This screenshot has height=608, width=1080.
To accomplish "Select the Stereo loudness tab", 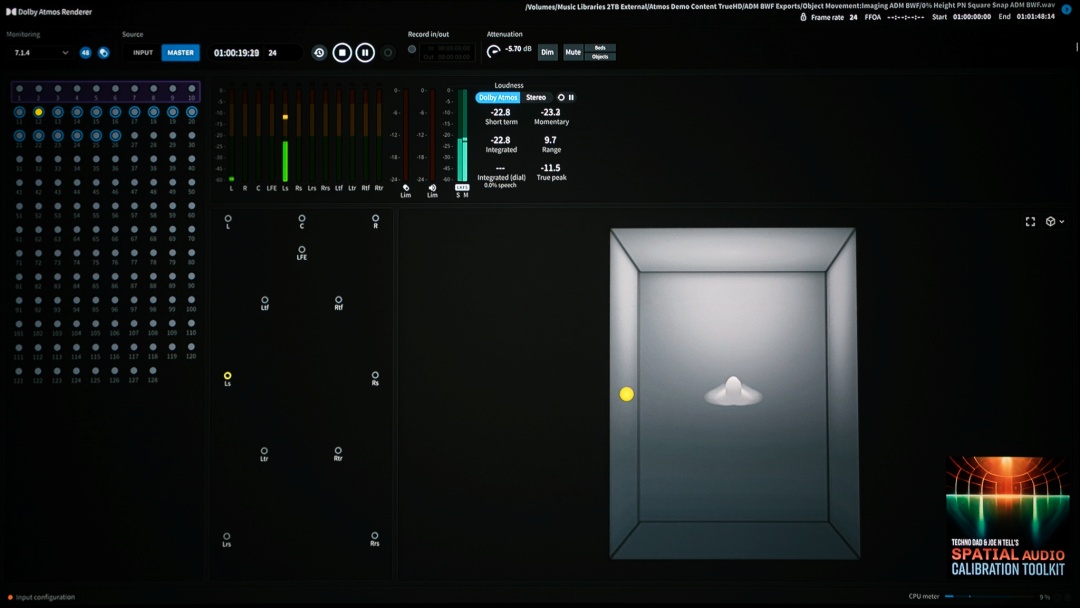I will coord(536,98).
